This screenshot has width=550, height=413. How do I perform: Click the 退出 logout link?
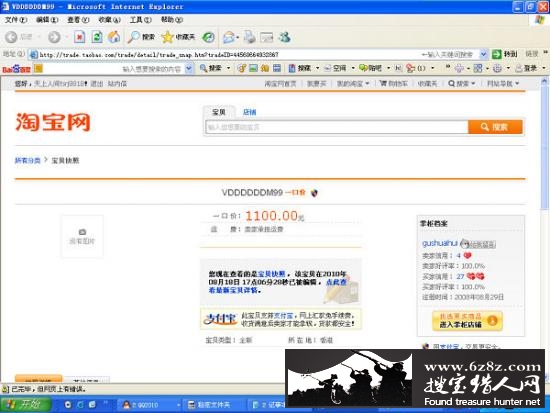click(x=97, y=84)
